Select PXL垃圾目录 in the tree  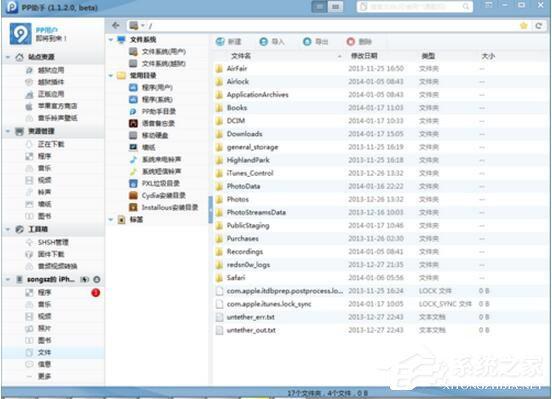point(161,183)
